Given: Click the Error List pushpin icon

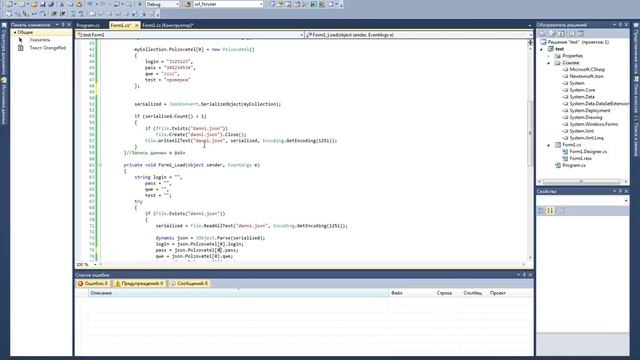Looking at the screenshot, I should point(524,275).
